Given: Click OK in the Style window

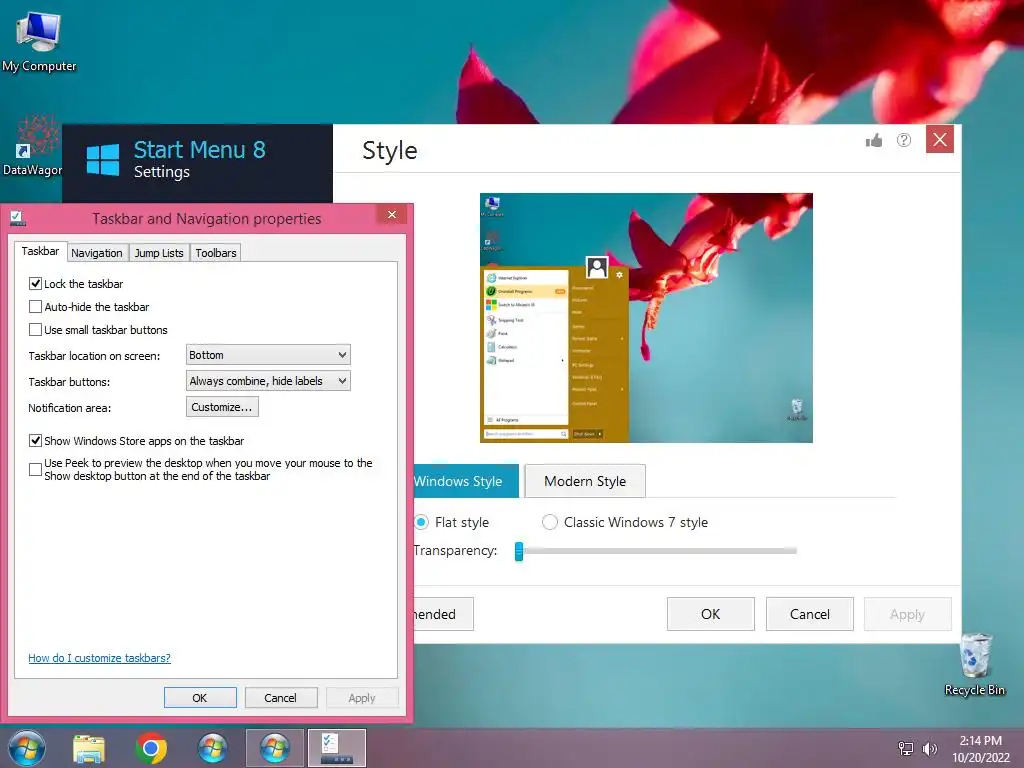Looking at the screenshot, I should click(x=711, y=614).
